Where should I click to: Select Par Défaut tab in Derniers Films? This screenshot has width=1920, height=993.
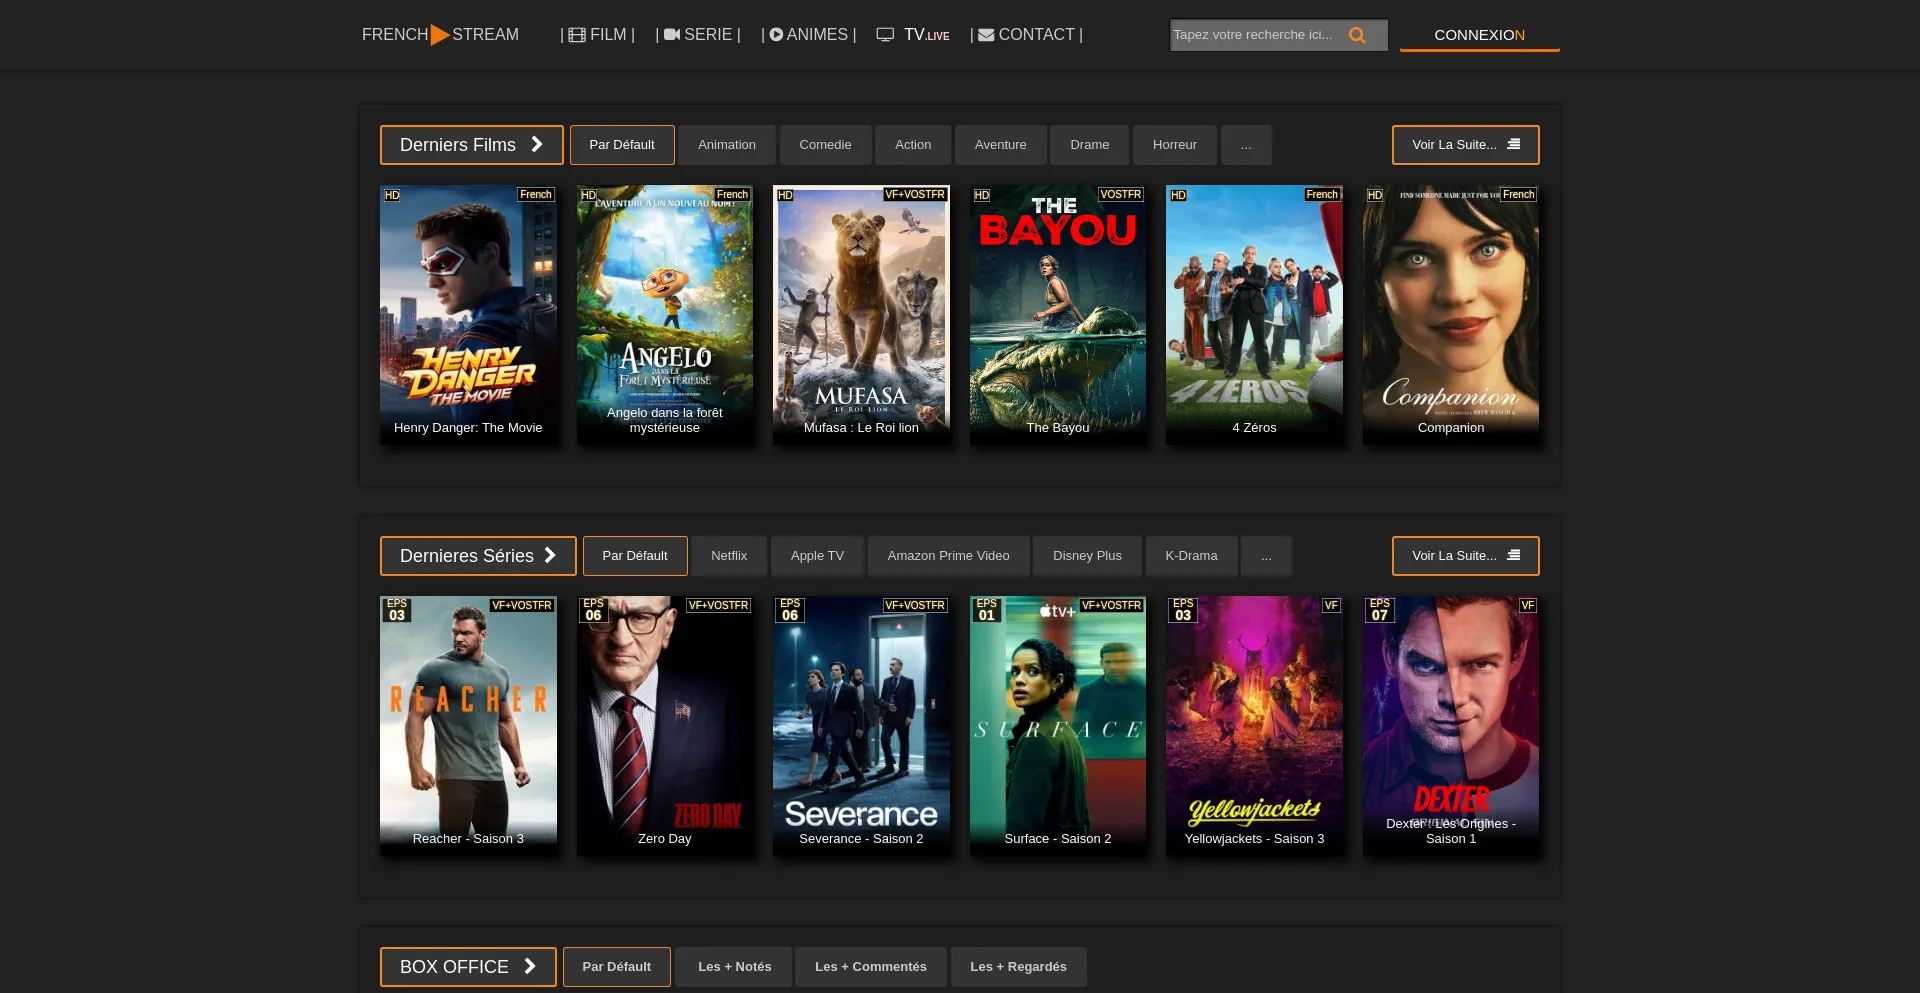point(622,145)
